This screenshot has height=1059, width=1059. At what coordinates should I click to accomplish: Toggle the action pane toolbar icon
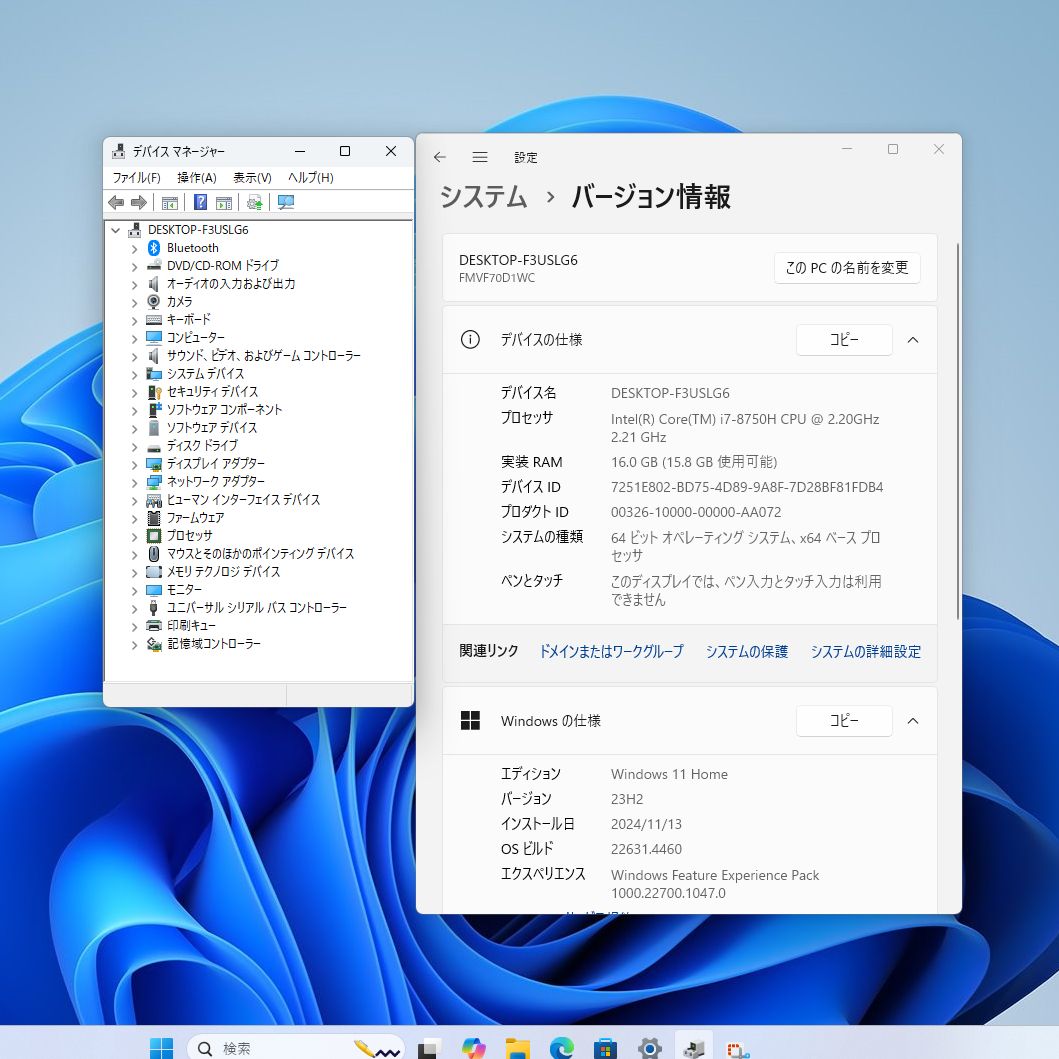pyautogui.click(x=224, y=202)
